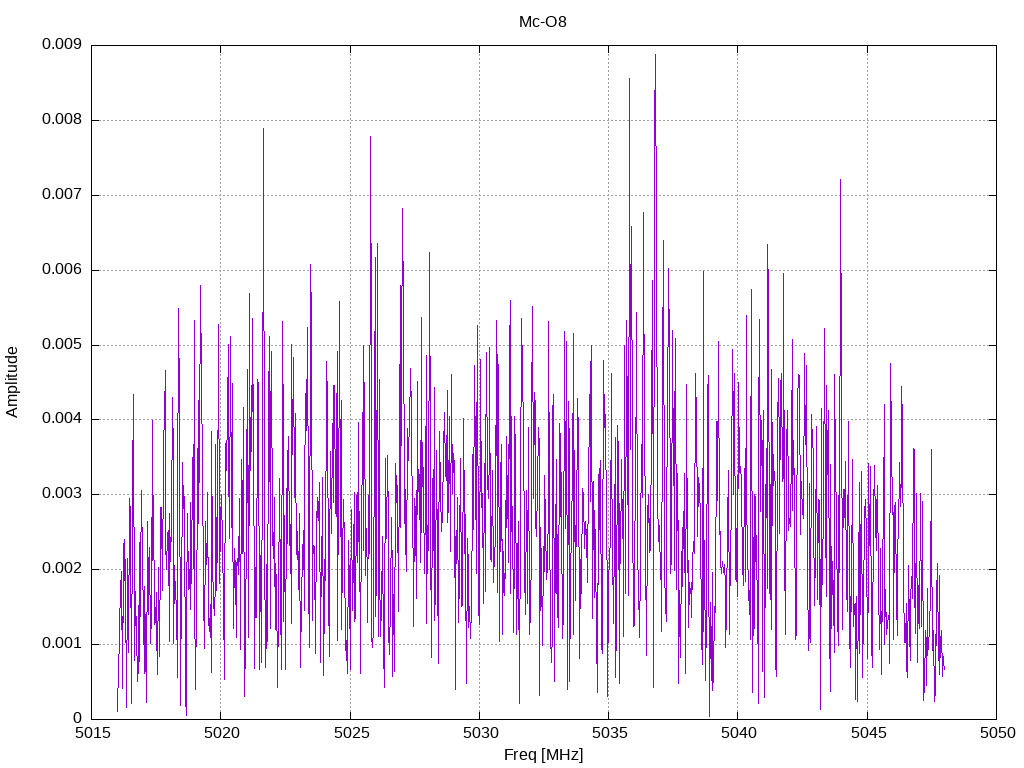Click the 5015 x-axis tick label
Viewport: 1024px width, 768px height.
pyautogui.click(x=92, y=733)
